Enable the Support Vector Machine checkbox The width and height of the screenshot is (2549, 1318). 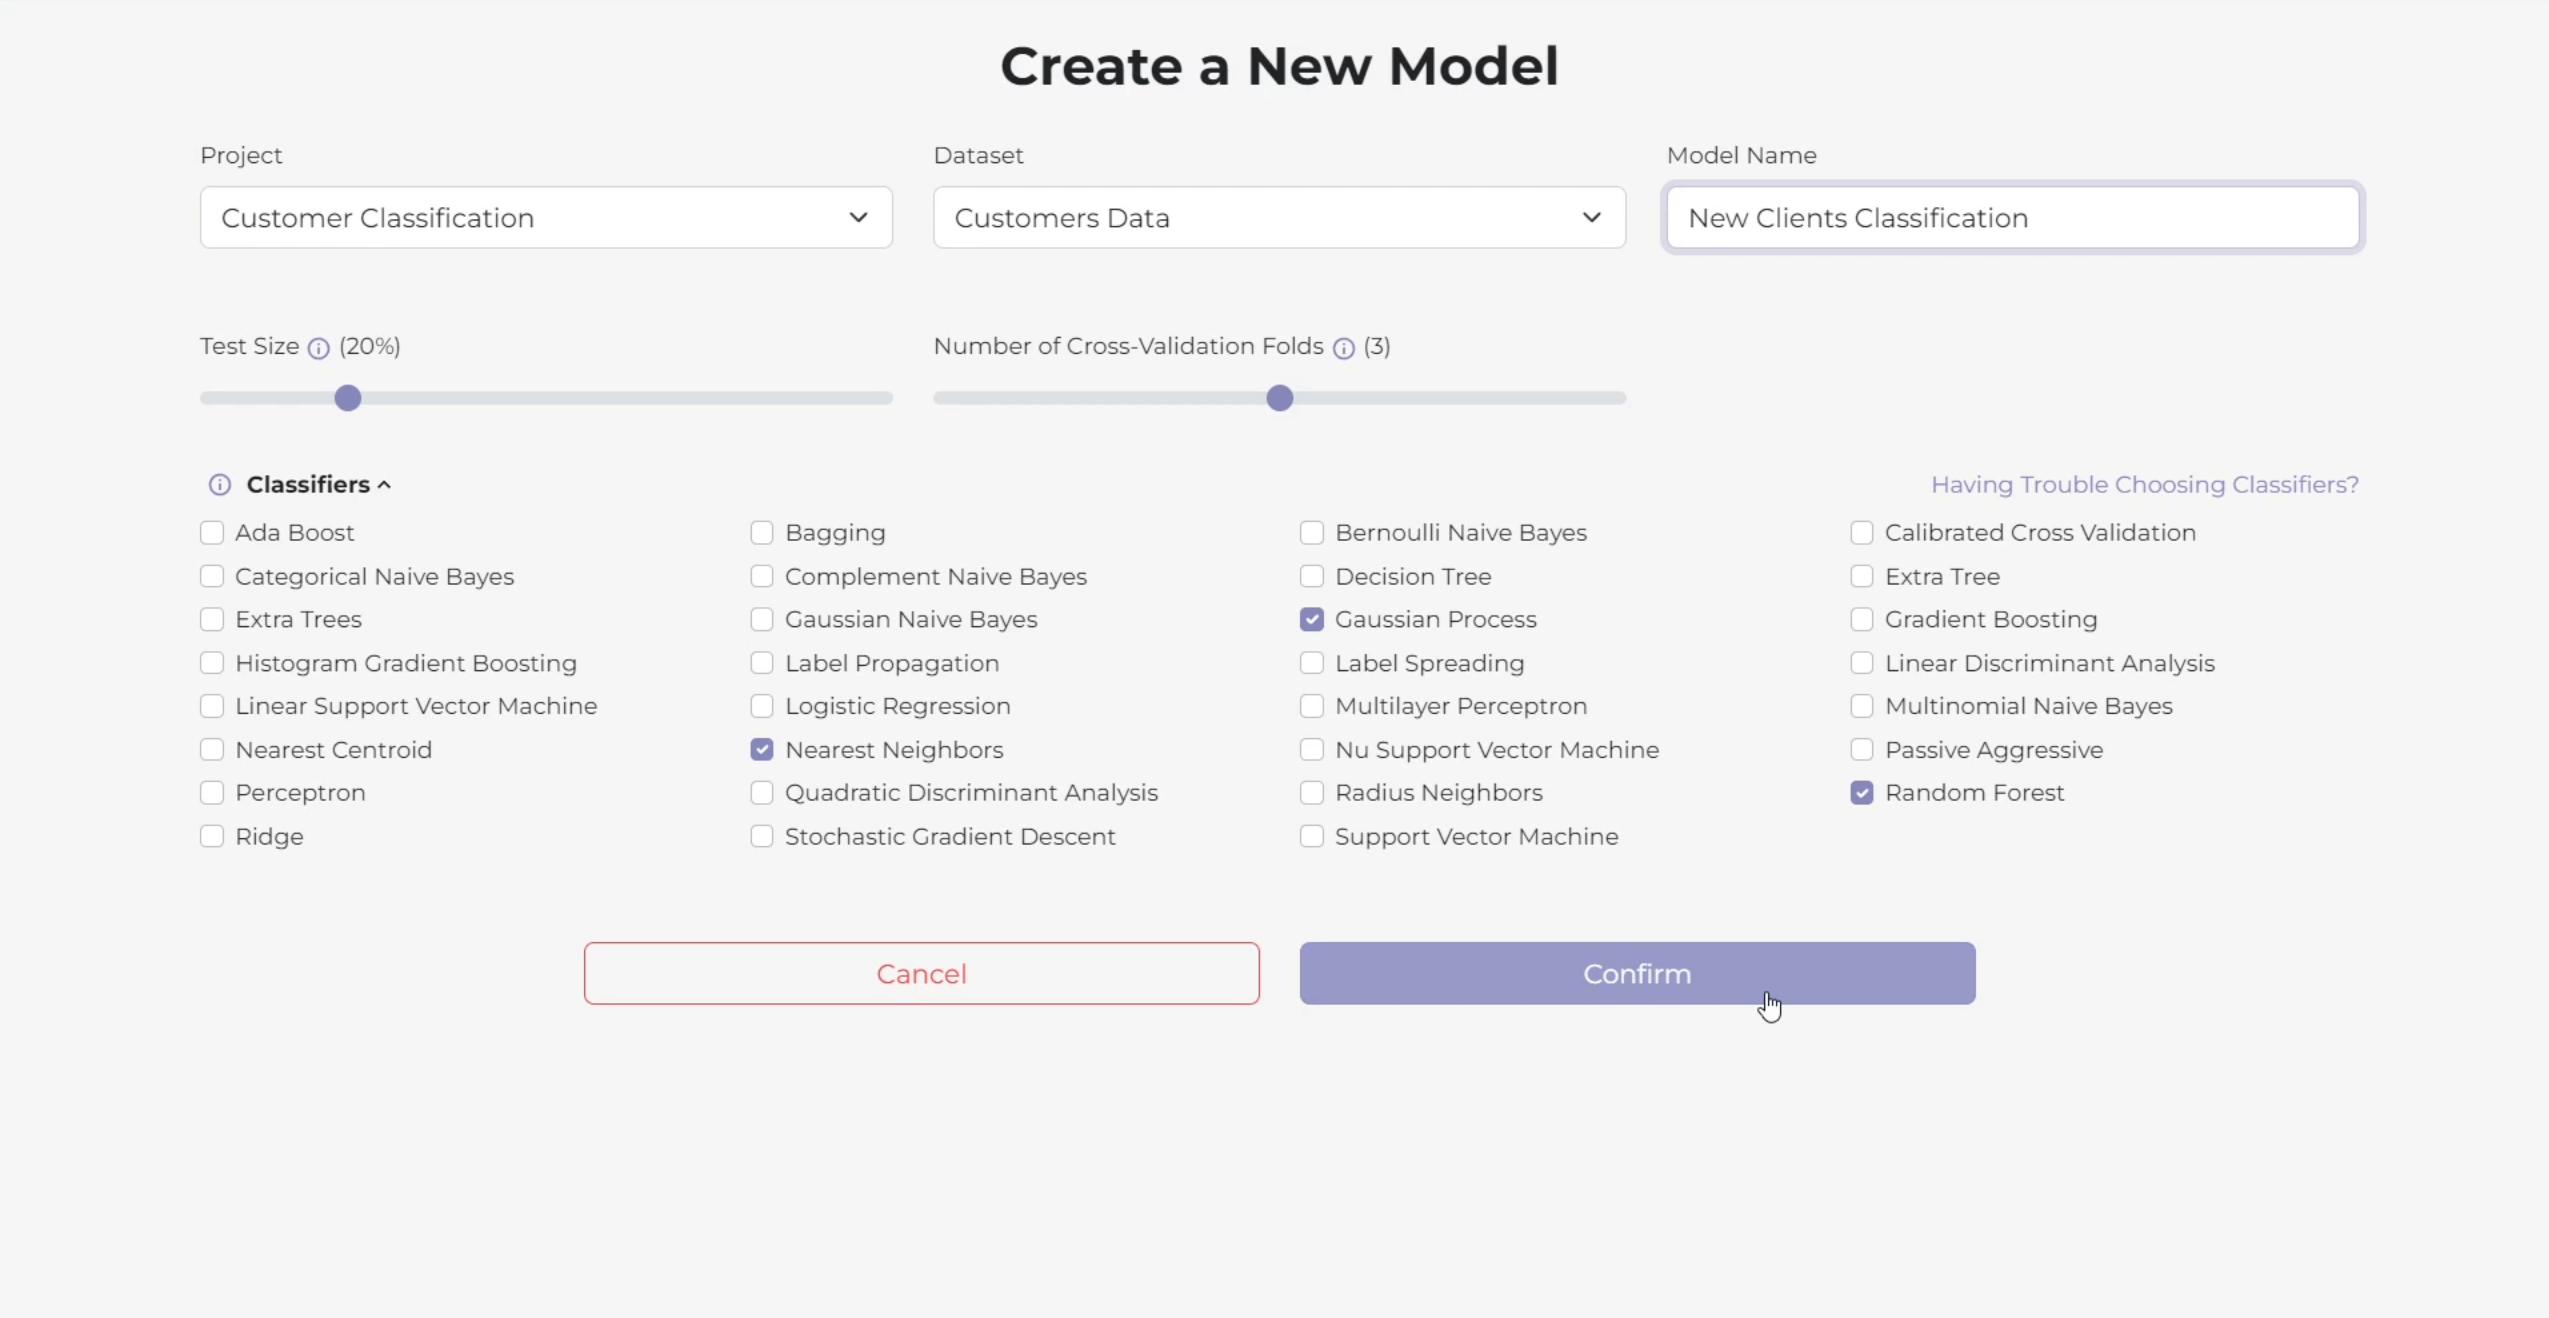coord(1311,836)
